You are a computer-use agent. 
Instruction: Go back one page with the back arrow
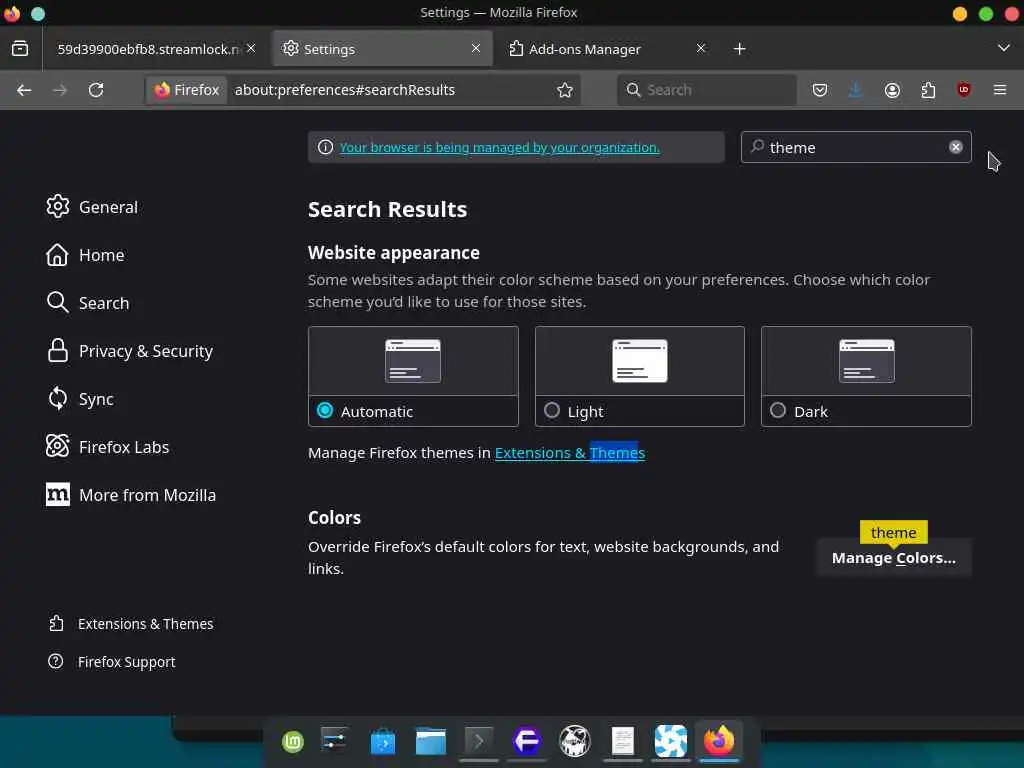[24, 90]
